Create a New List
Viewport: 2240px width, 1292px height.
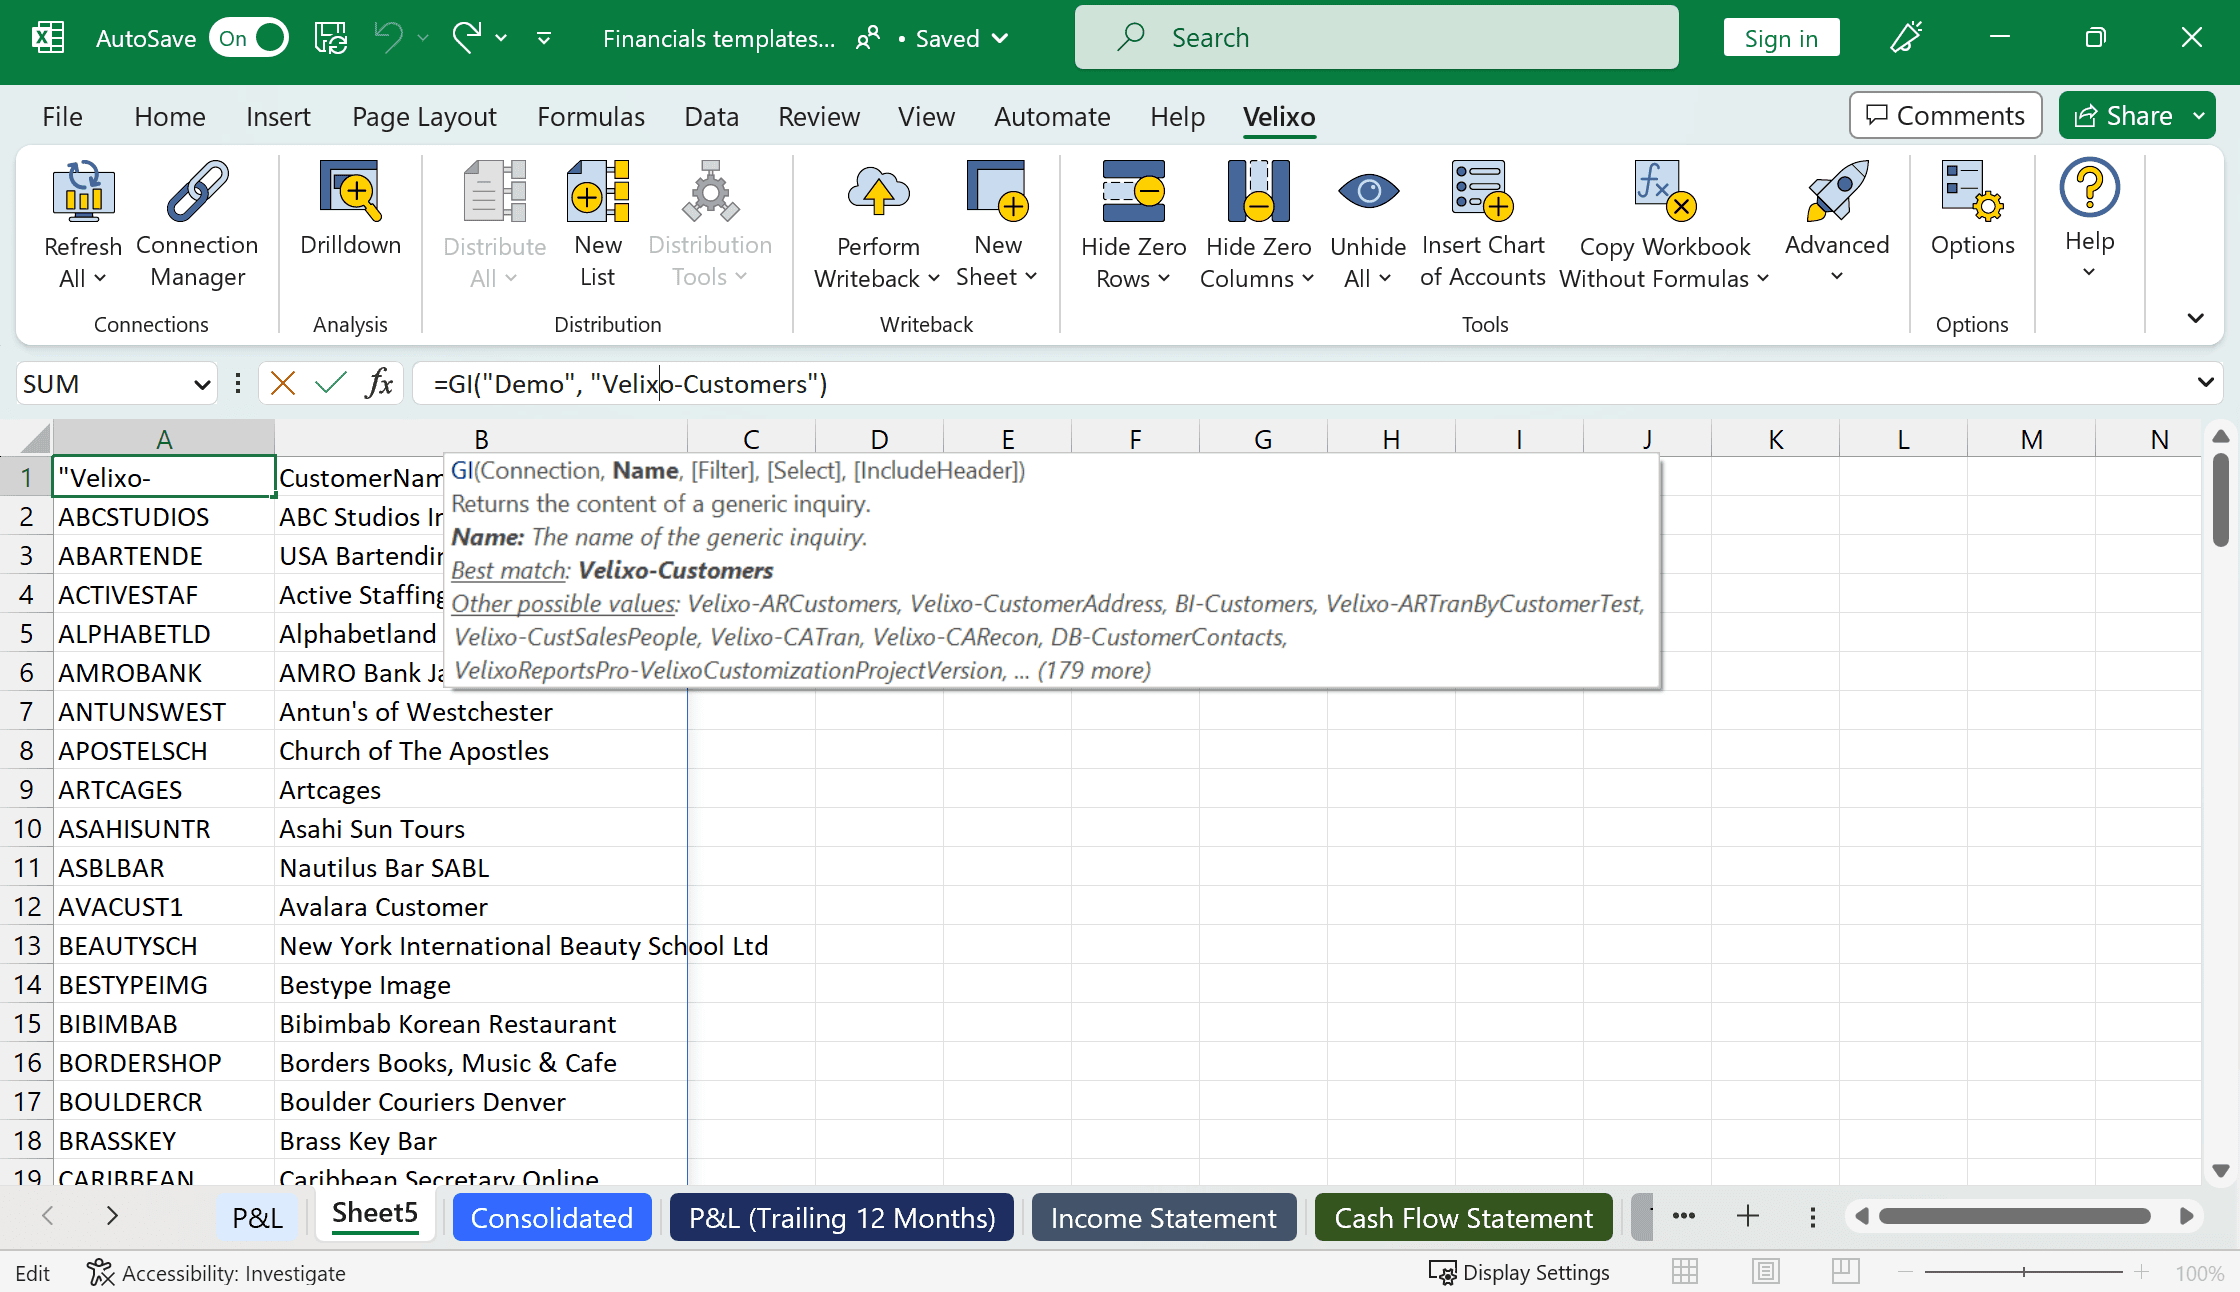click(598, 226)
